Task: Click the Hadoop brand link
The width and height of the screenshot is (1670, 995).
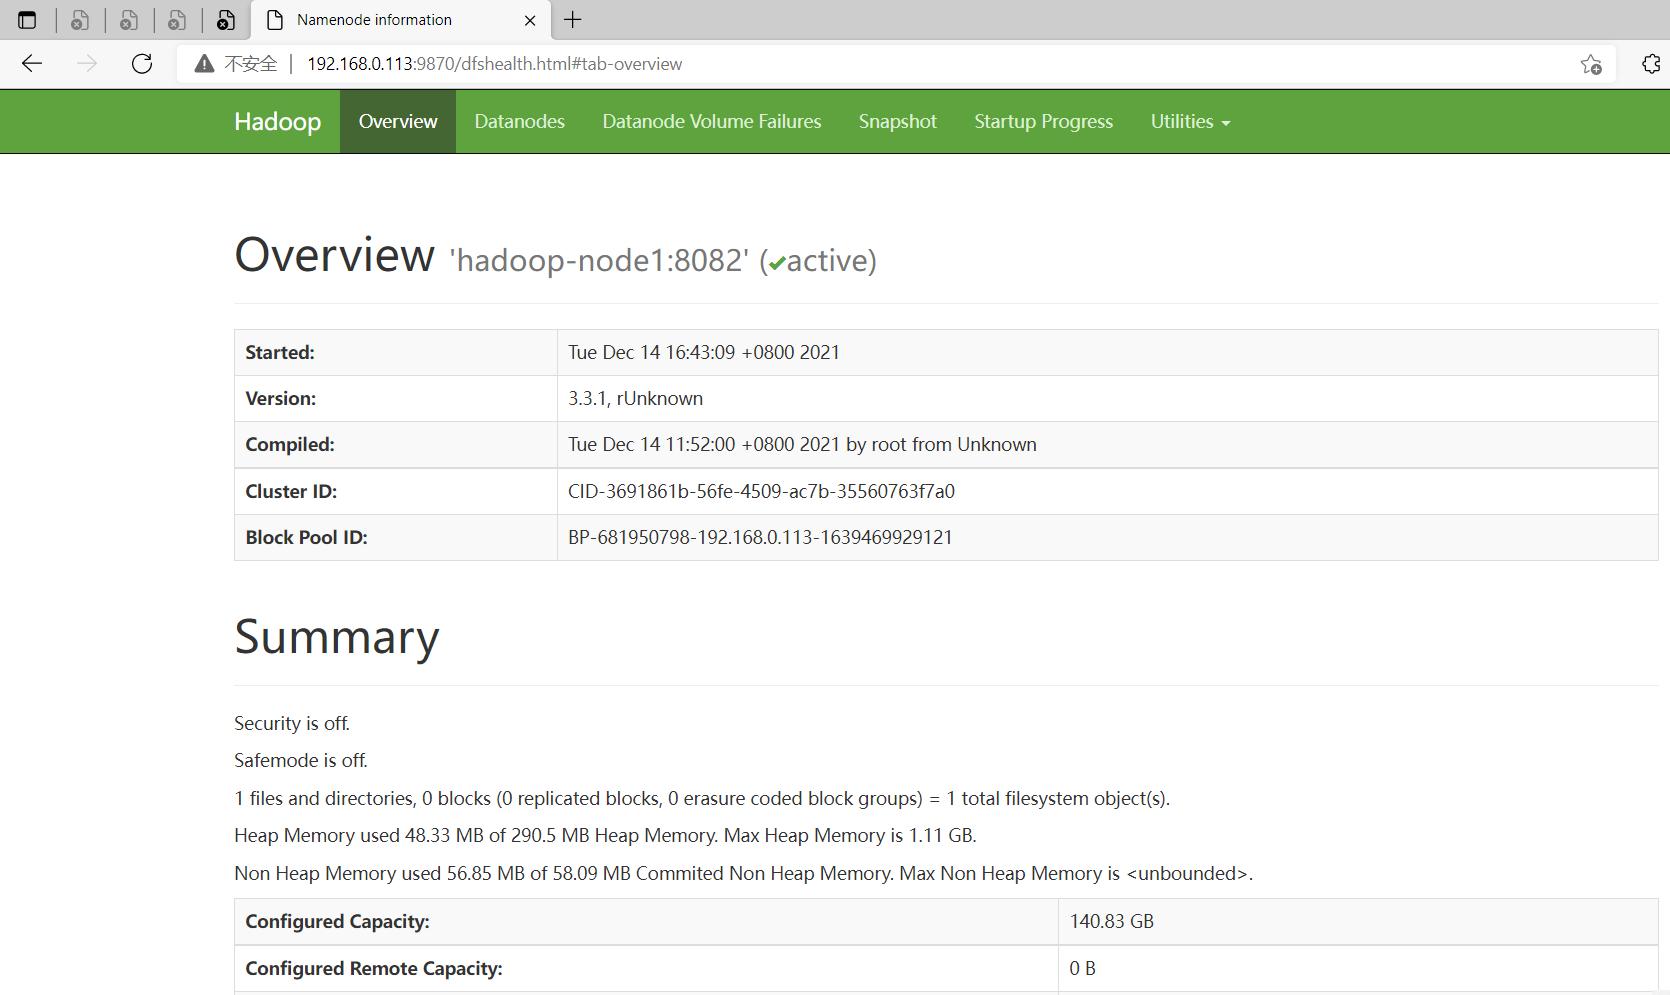Action: pos(276,121)
